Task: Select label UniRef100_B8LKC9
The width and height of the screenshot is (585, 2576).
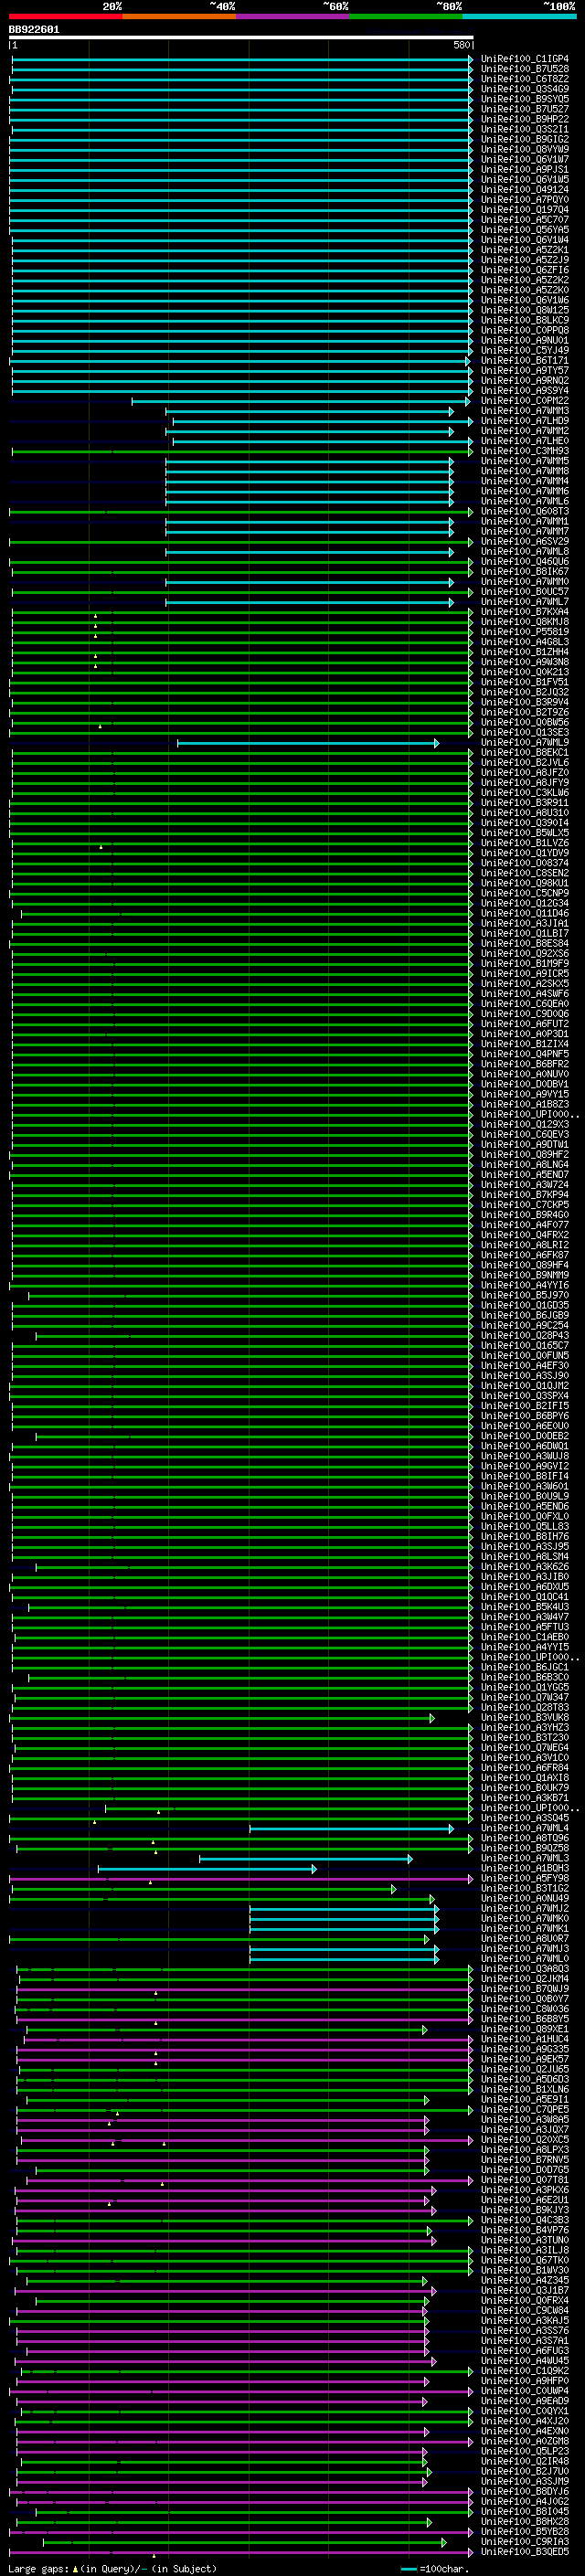Action: point(524,320)
